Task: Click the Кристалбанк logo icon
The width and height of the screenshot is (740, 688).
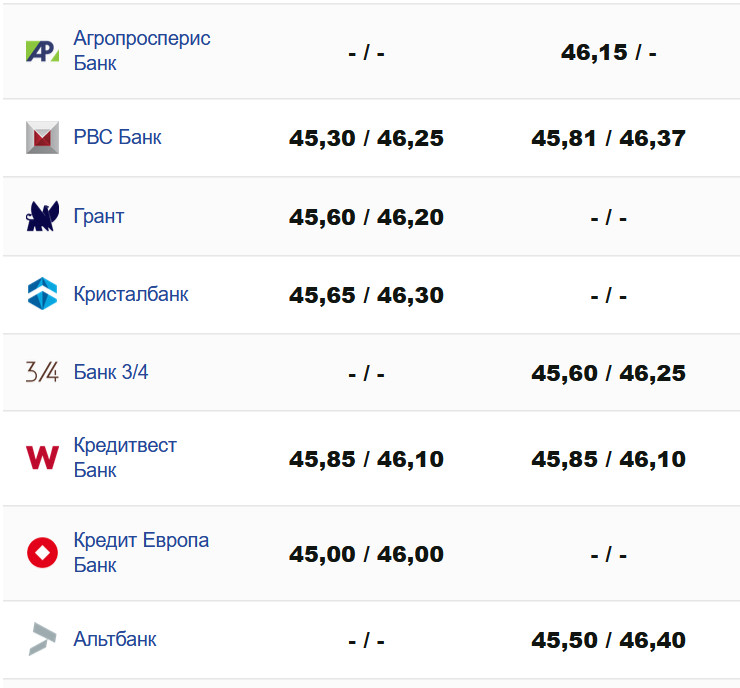Action: click(42, 294)
